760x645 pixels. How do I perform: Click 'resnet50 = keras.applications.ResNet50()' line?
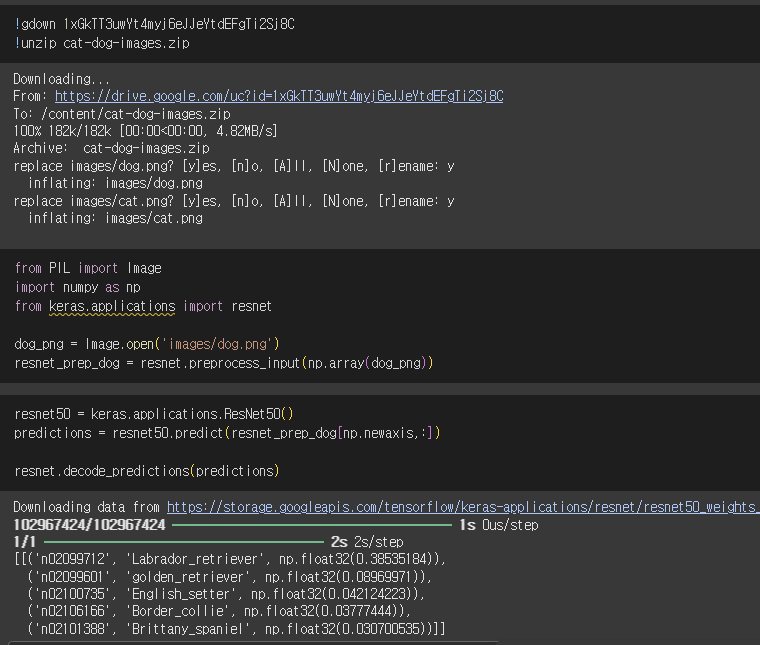click(x=154, y=414)
